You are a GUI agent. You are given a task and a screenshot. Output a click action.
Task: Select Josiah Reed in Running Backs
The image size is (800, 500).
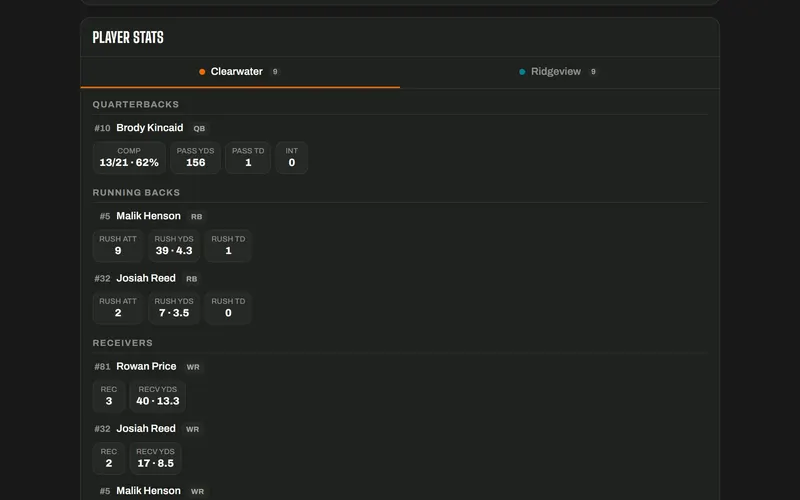pos(146,279)
